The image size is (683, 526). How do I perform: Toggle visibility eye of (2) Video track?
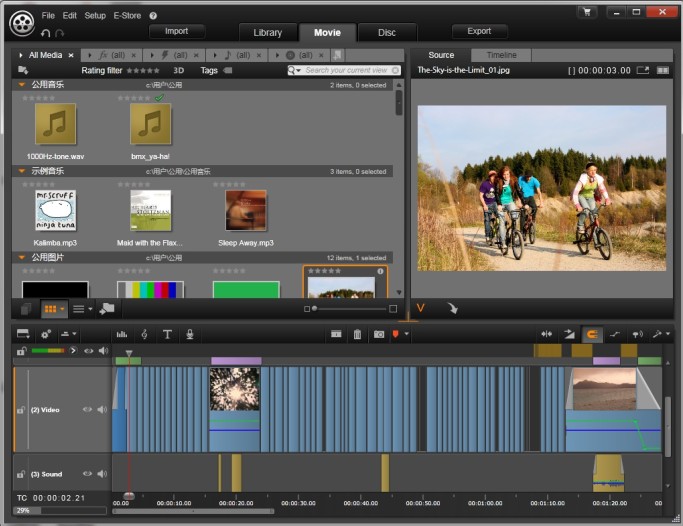point(87,409)
